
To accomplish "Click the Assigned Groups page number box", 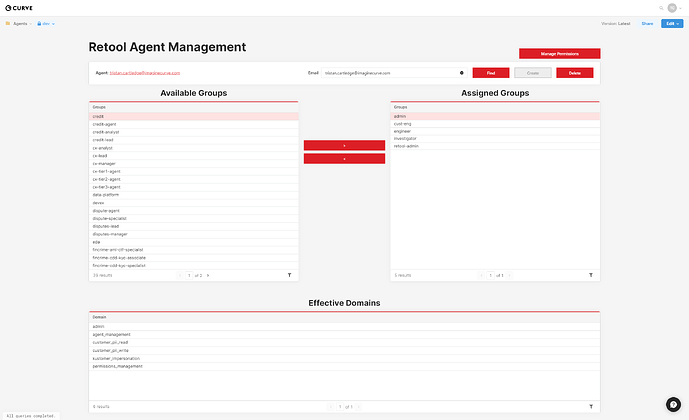I will pos(490,275).
